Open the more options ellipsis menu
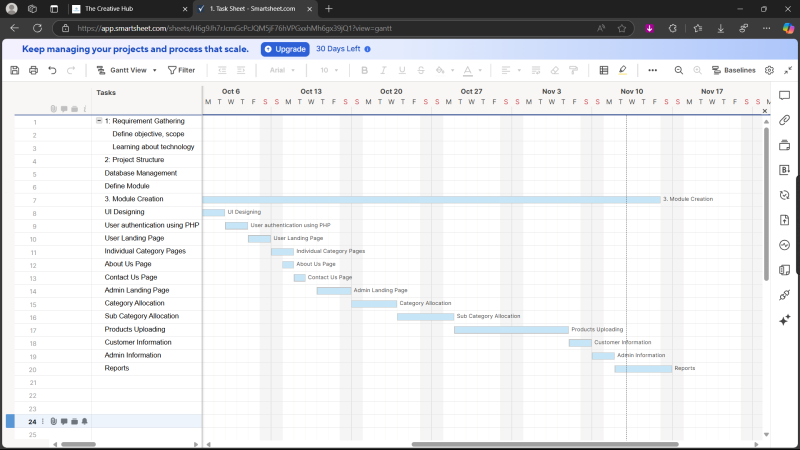 (x=652, y=70)
